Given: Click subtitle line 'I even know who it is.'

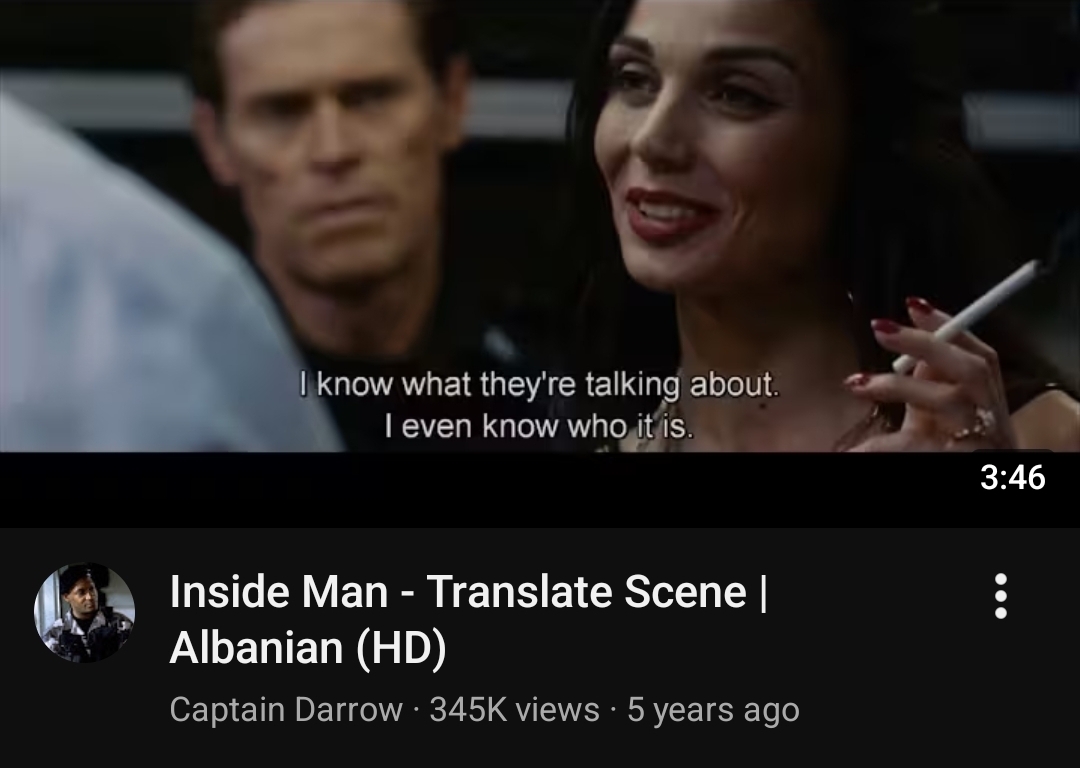Looking at the screenshot, I should coord(539,426).
